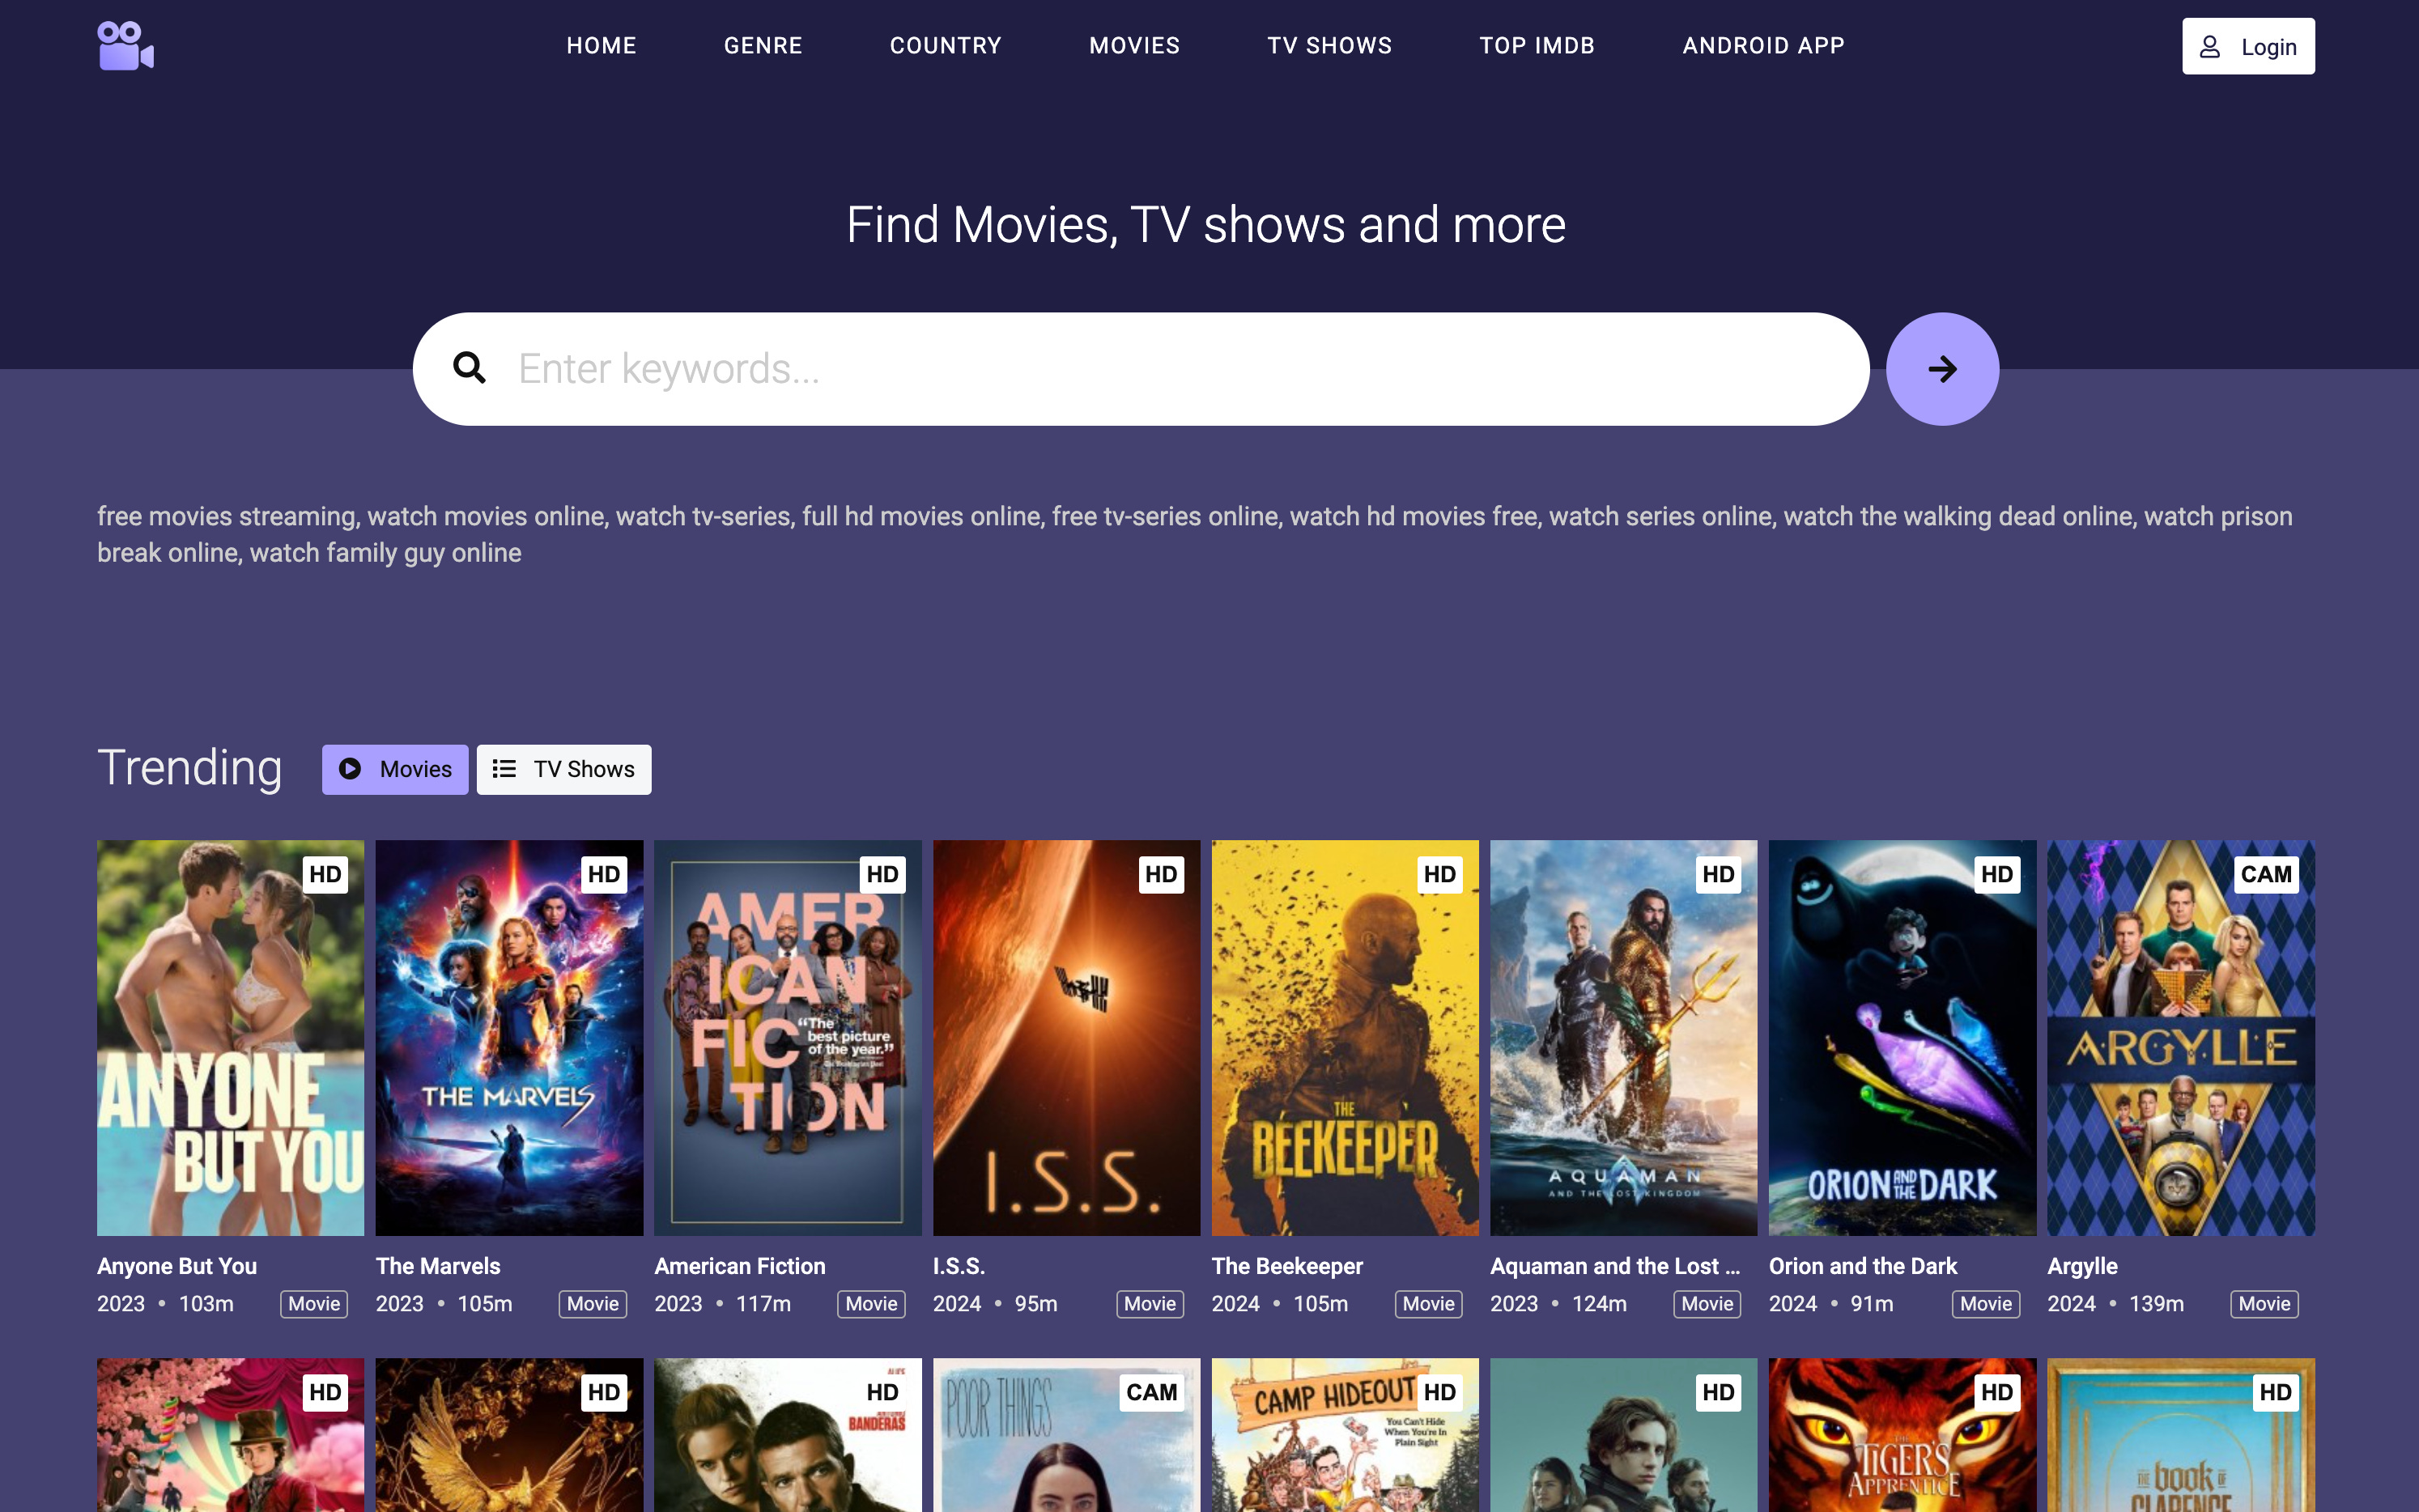The image size is (2419, 1512).
Task: Open the COUNTRY menu
Action: click(946, 46)
